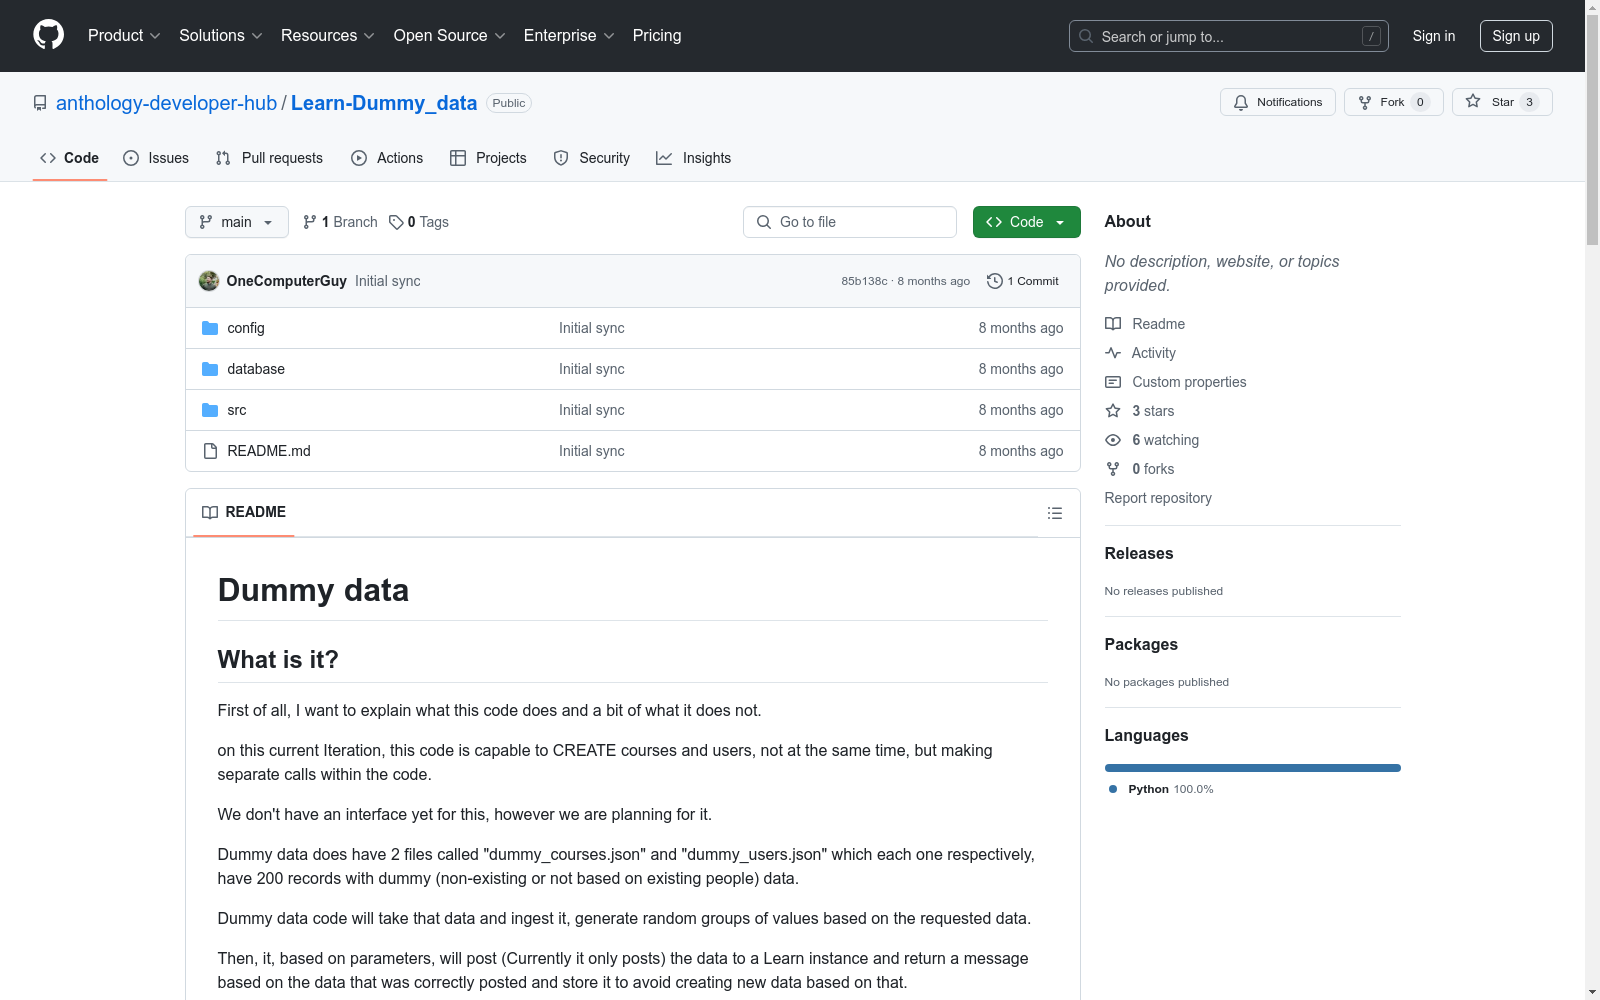Screen dimensions: 1600x1000
Task: Open the OneComputerGuy author link
Action: 287,281
